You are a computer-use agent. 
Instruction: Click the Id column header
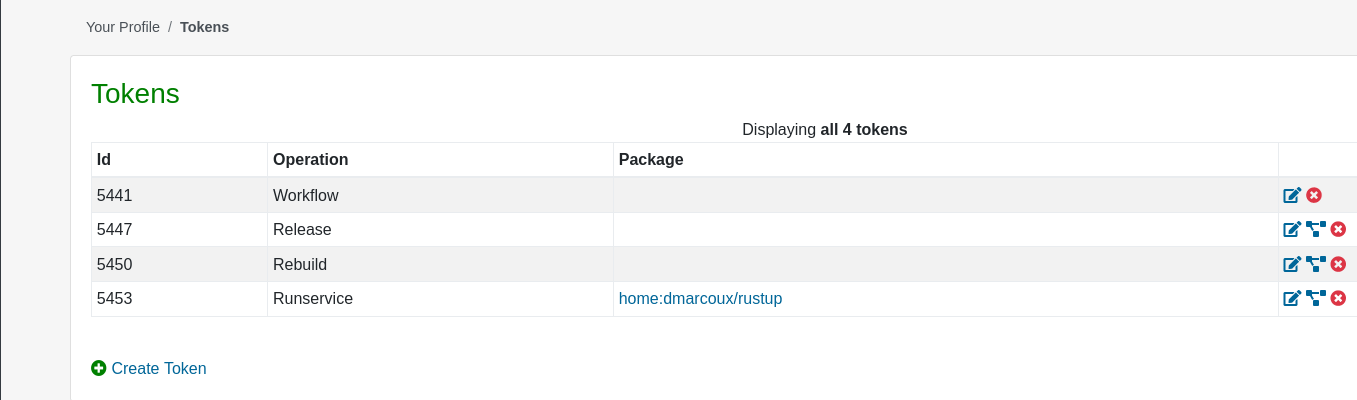pyautogui.click(x=104, y=159)
